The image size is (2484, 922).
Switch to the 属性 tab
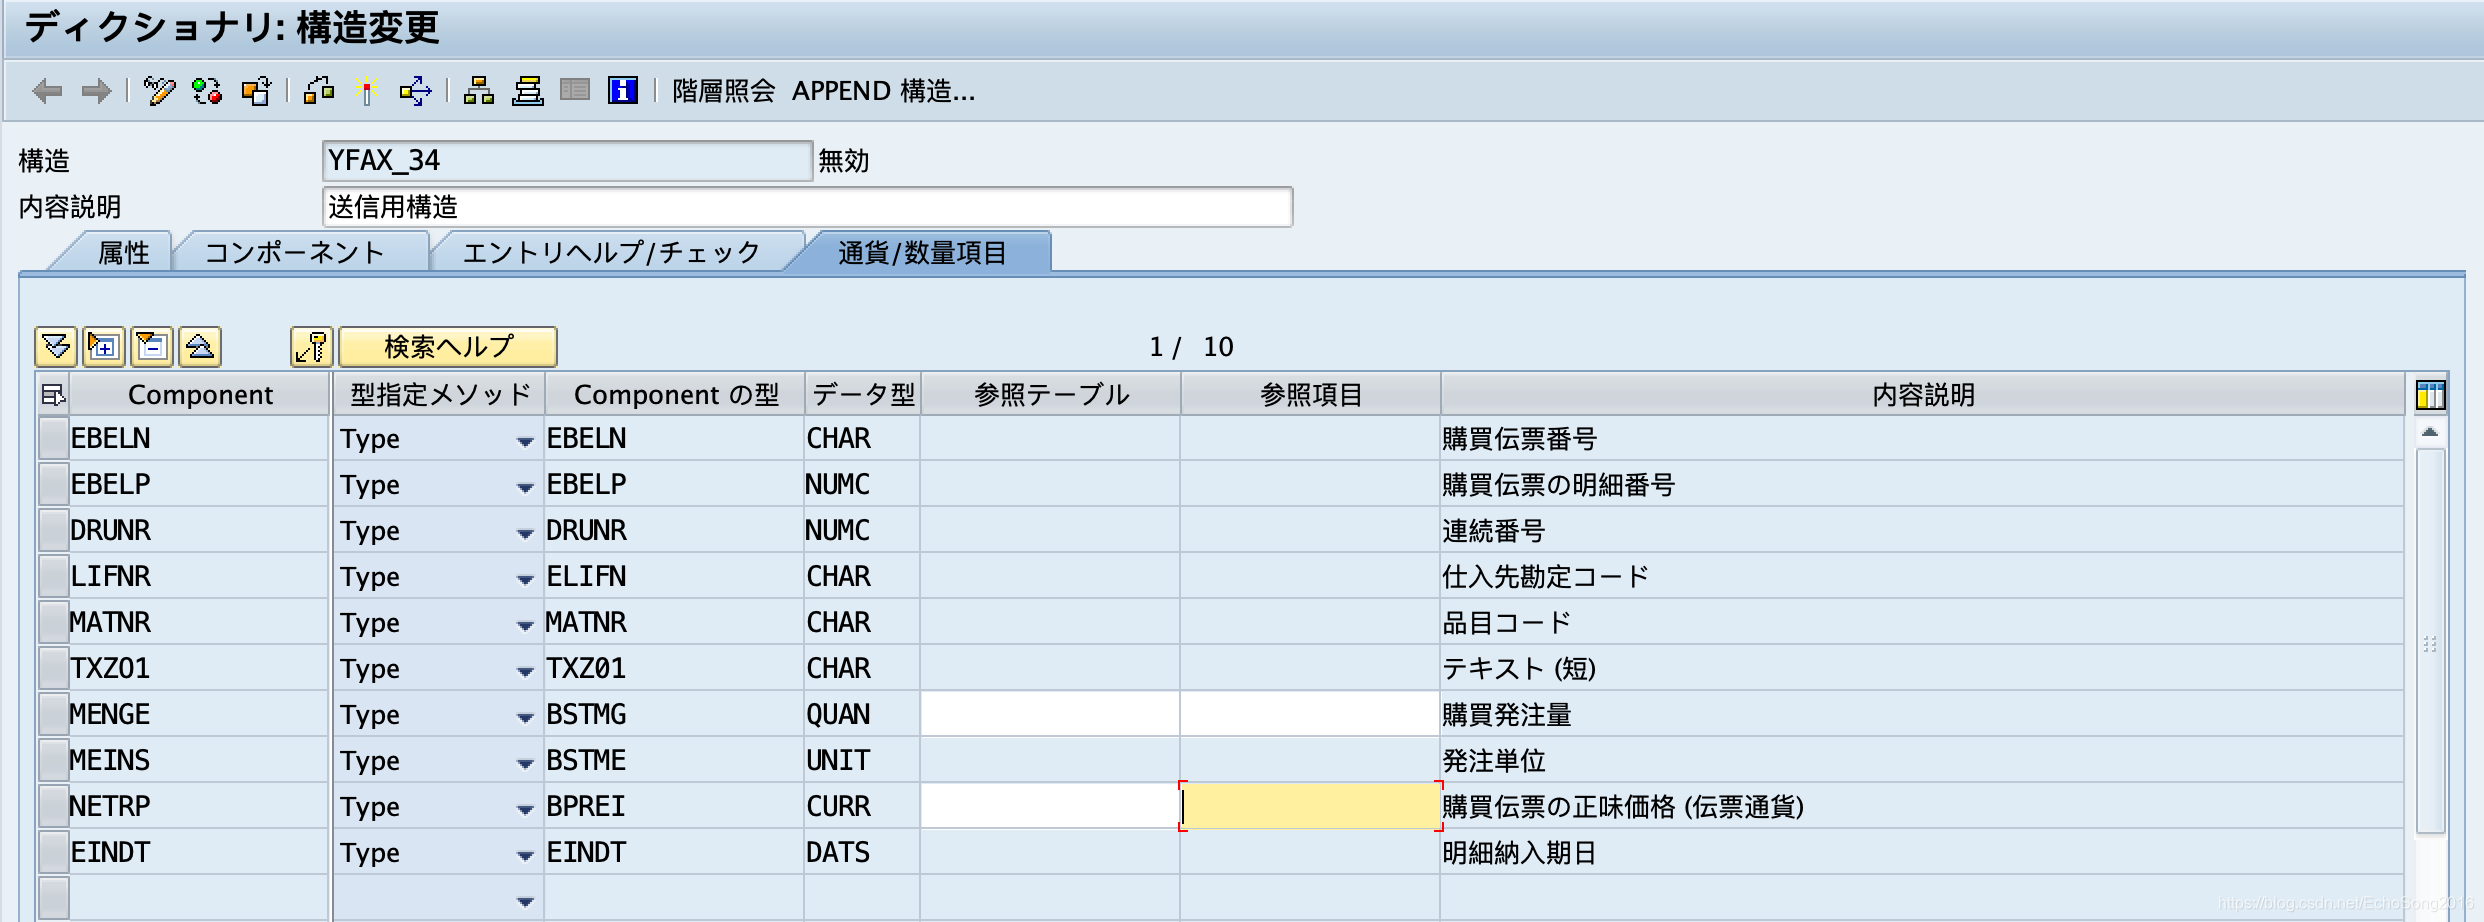click(x=123, y=252)
